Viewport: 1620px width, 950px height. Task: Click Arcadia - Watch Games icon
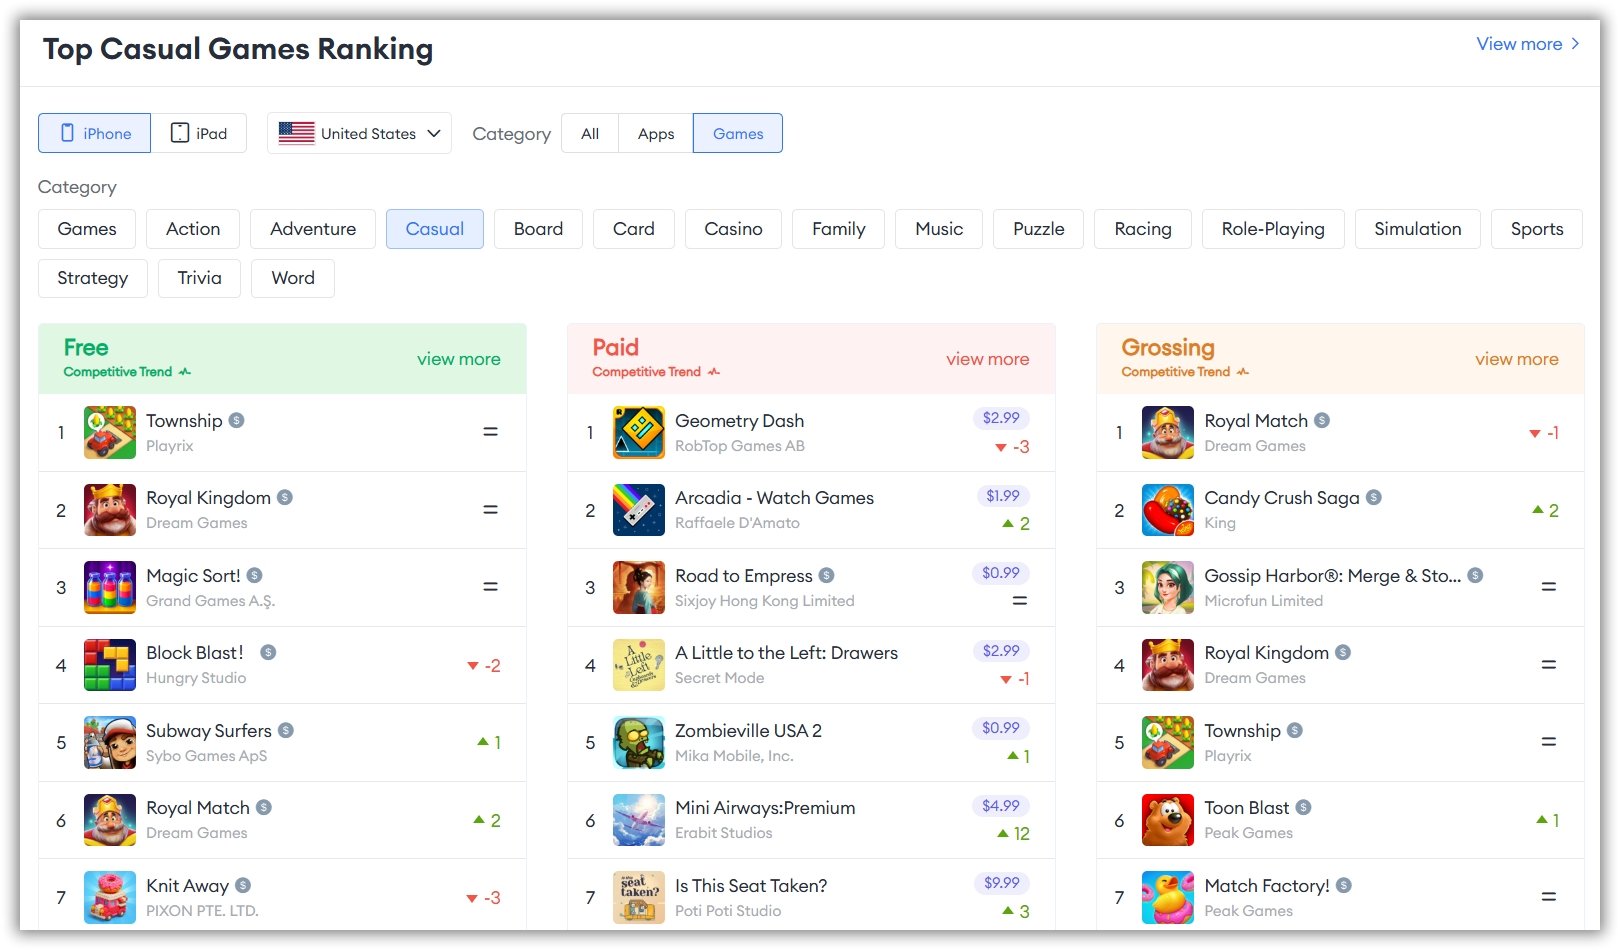(x=639, y=510)
